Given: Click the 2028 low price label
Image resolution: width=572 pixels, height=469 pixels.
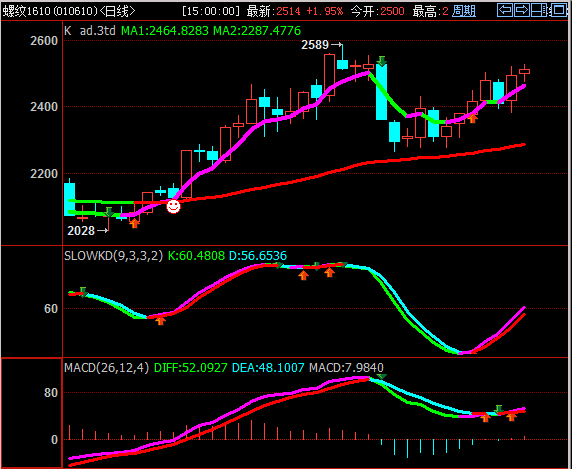Looking at the screenshot, I should (81, 231).
